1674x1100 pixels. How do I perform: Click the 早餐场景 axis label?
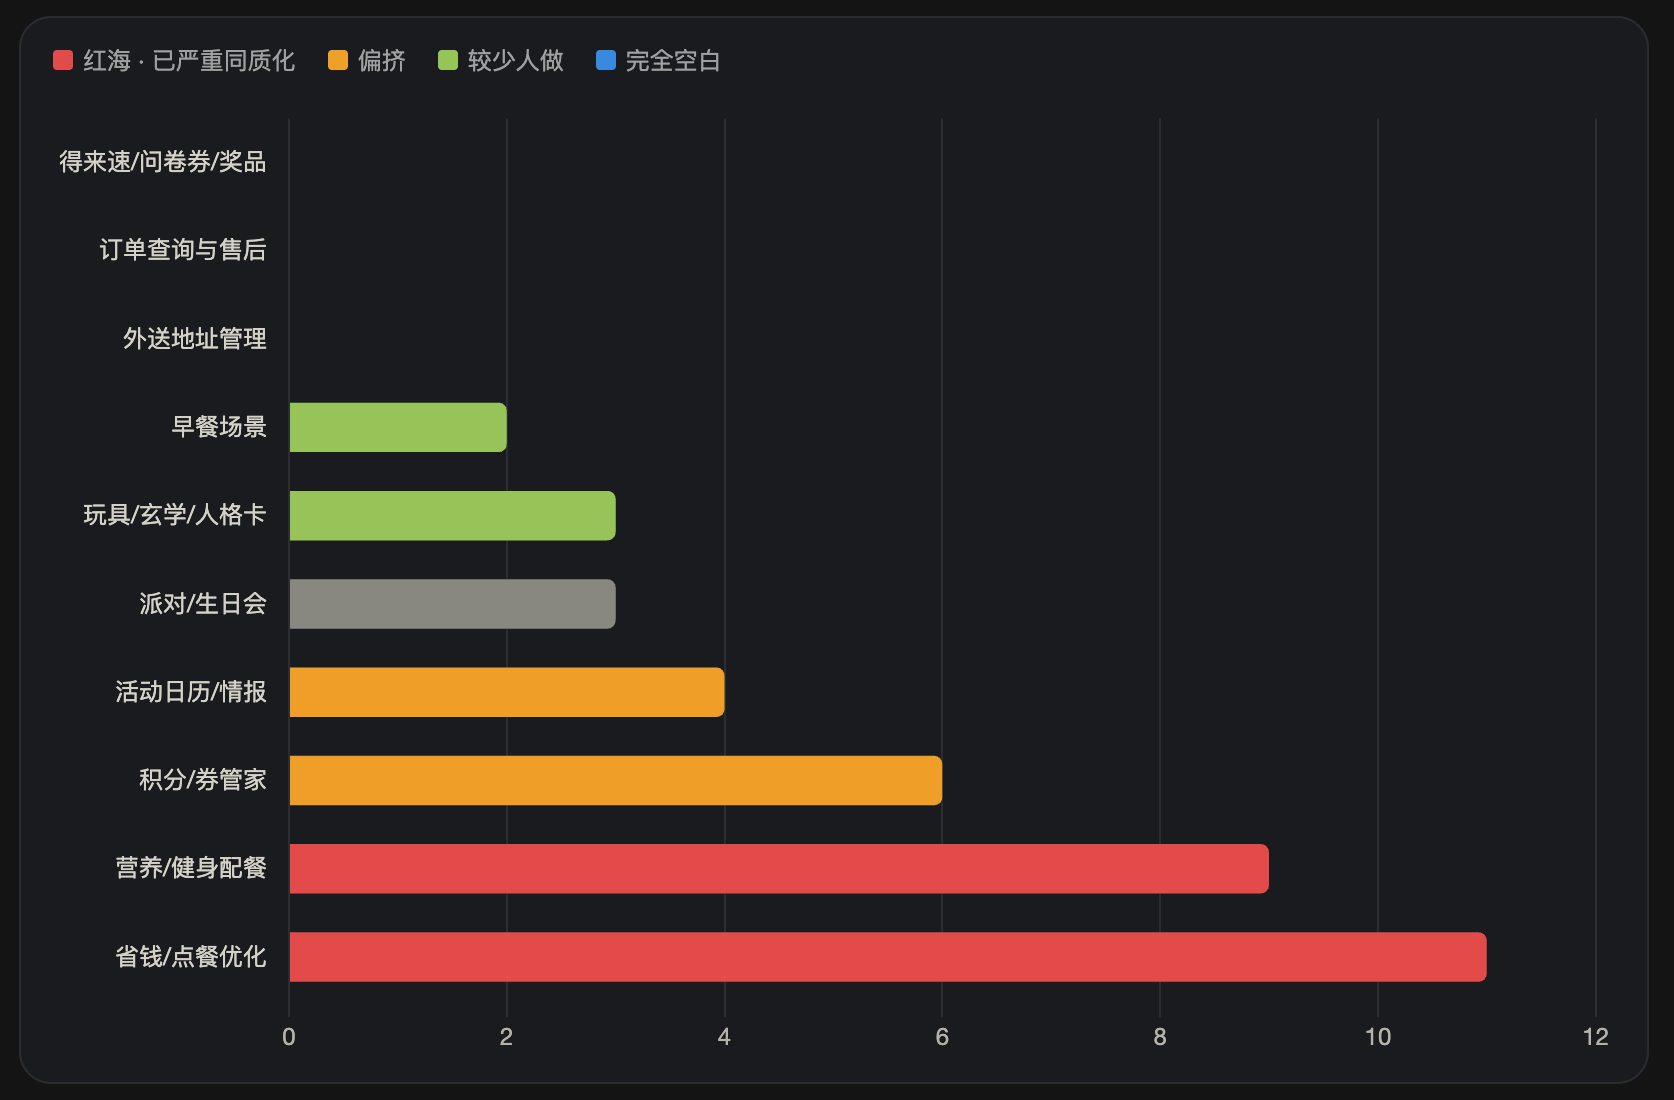[x=219, y=427]
